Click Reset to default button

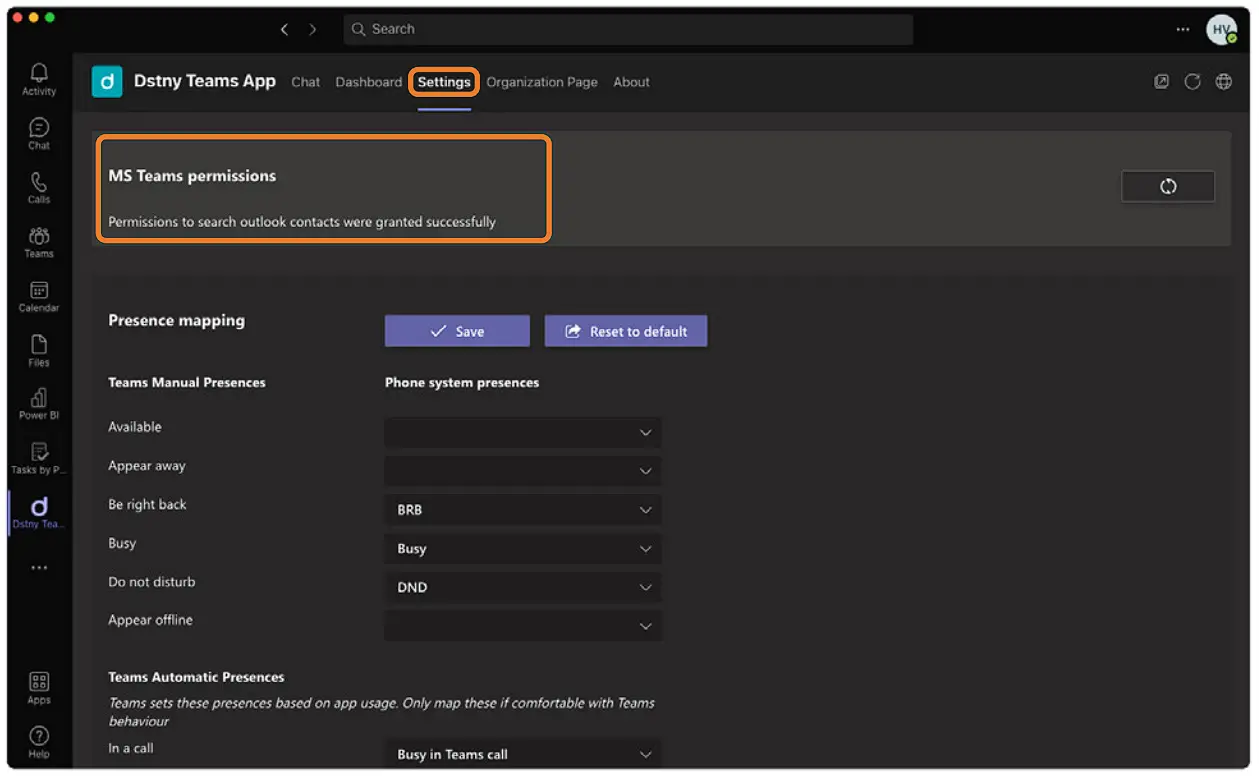(x=626, y=331)
